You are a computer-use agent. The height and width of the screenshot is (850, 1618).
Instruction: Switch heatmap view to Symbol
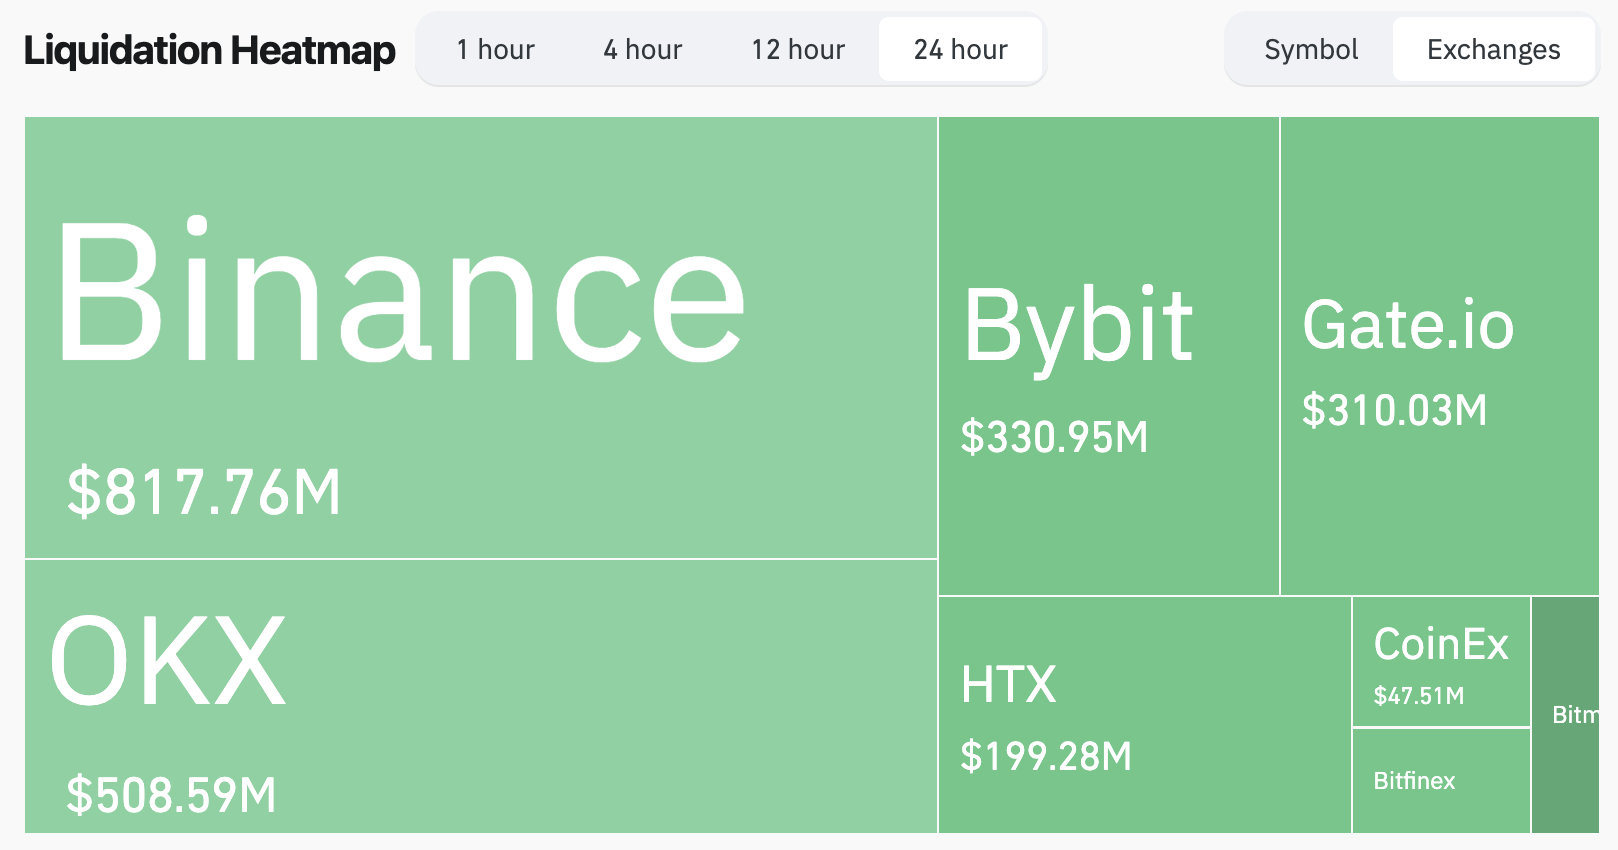(1310, 50)
